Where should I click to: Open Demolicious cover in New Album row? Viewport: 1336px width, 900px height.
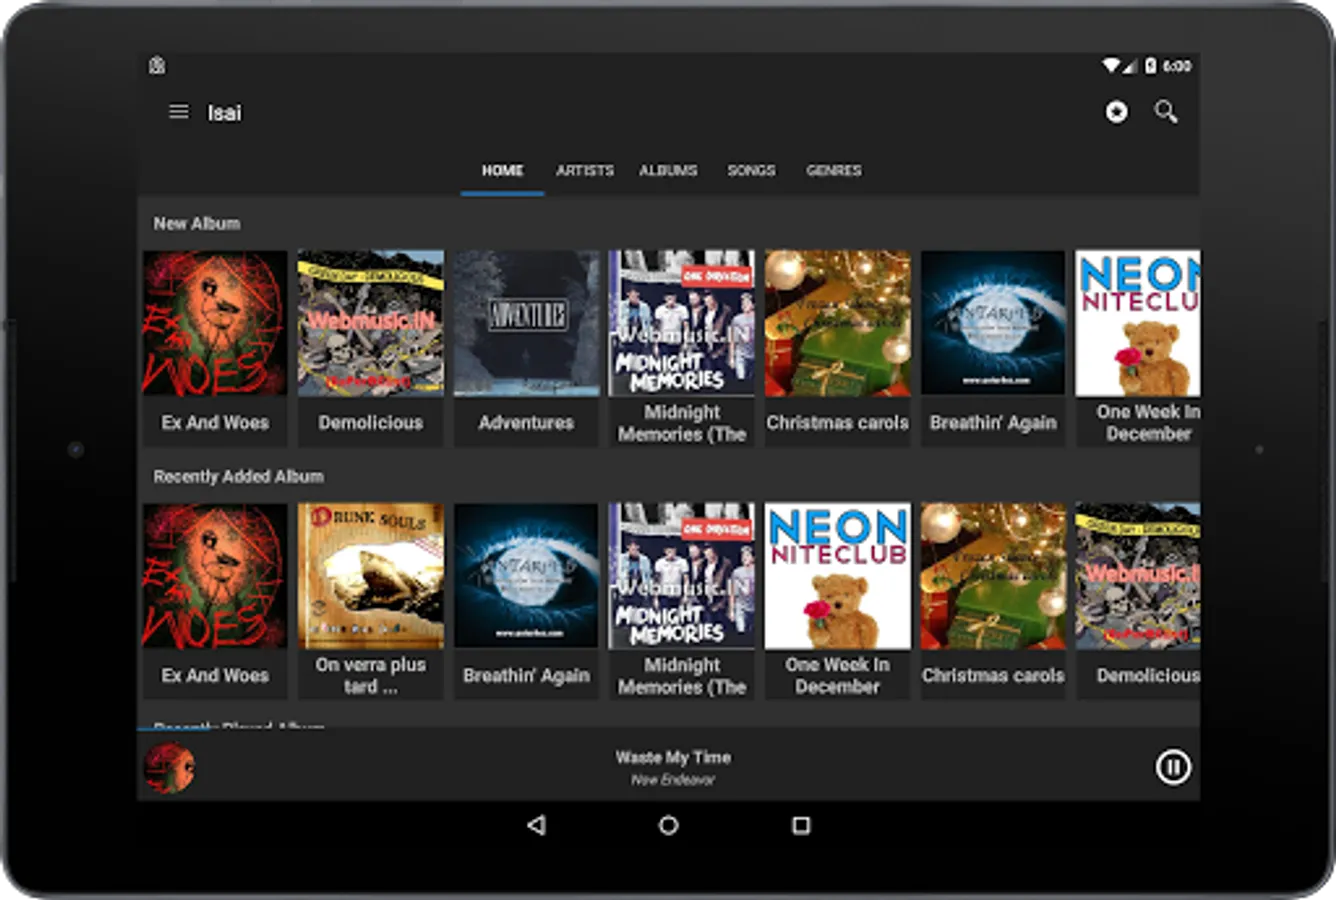pos(371,323)
